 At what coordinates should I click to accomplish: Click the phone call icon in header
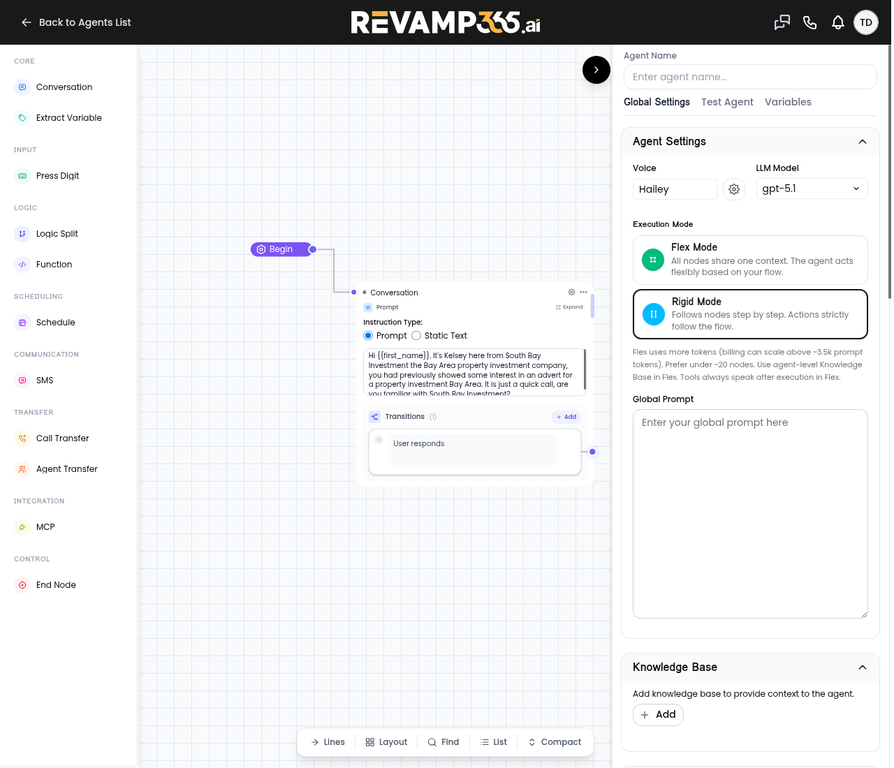[810, 22]
